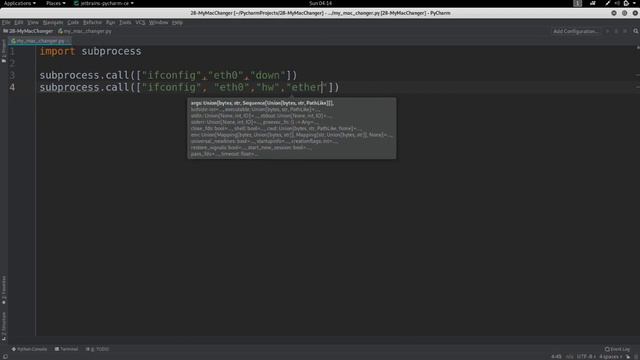This screenshot has height=360, width=640.
Task: Click my_mac_changer.py in the navigation bar
Action: 85,31
